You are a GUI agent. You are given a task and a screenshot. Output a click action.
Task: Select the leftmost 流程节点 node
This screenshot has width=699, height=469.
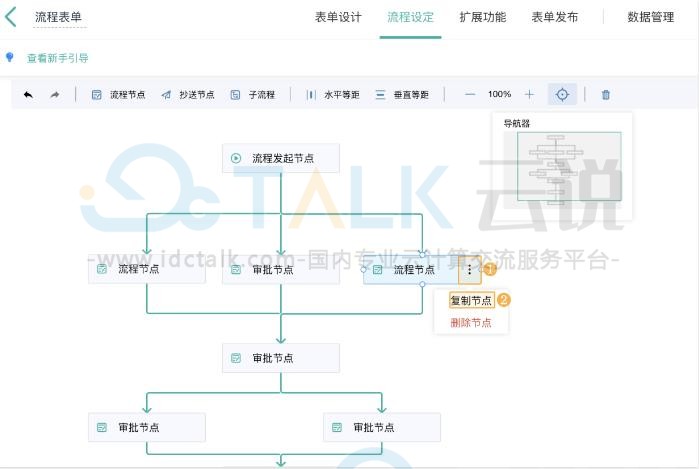147,269
